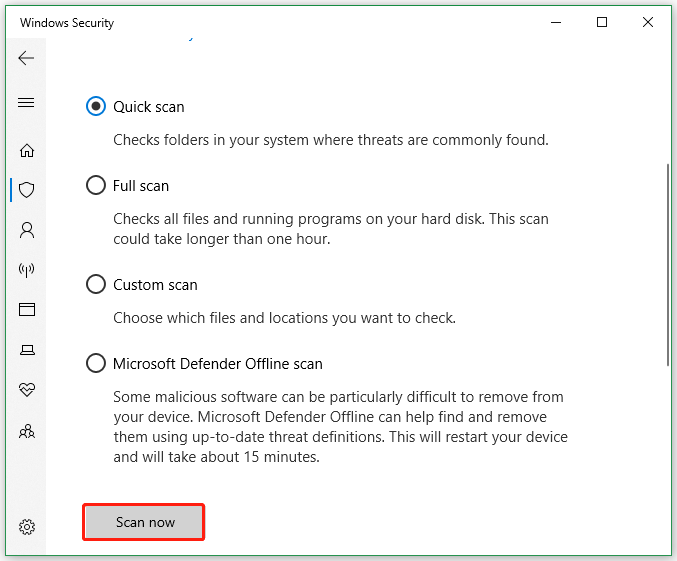Go back using the back arrow
Screen dimensions: 677x561
[x=26, y=58]
